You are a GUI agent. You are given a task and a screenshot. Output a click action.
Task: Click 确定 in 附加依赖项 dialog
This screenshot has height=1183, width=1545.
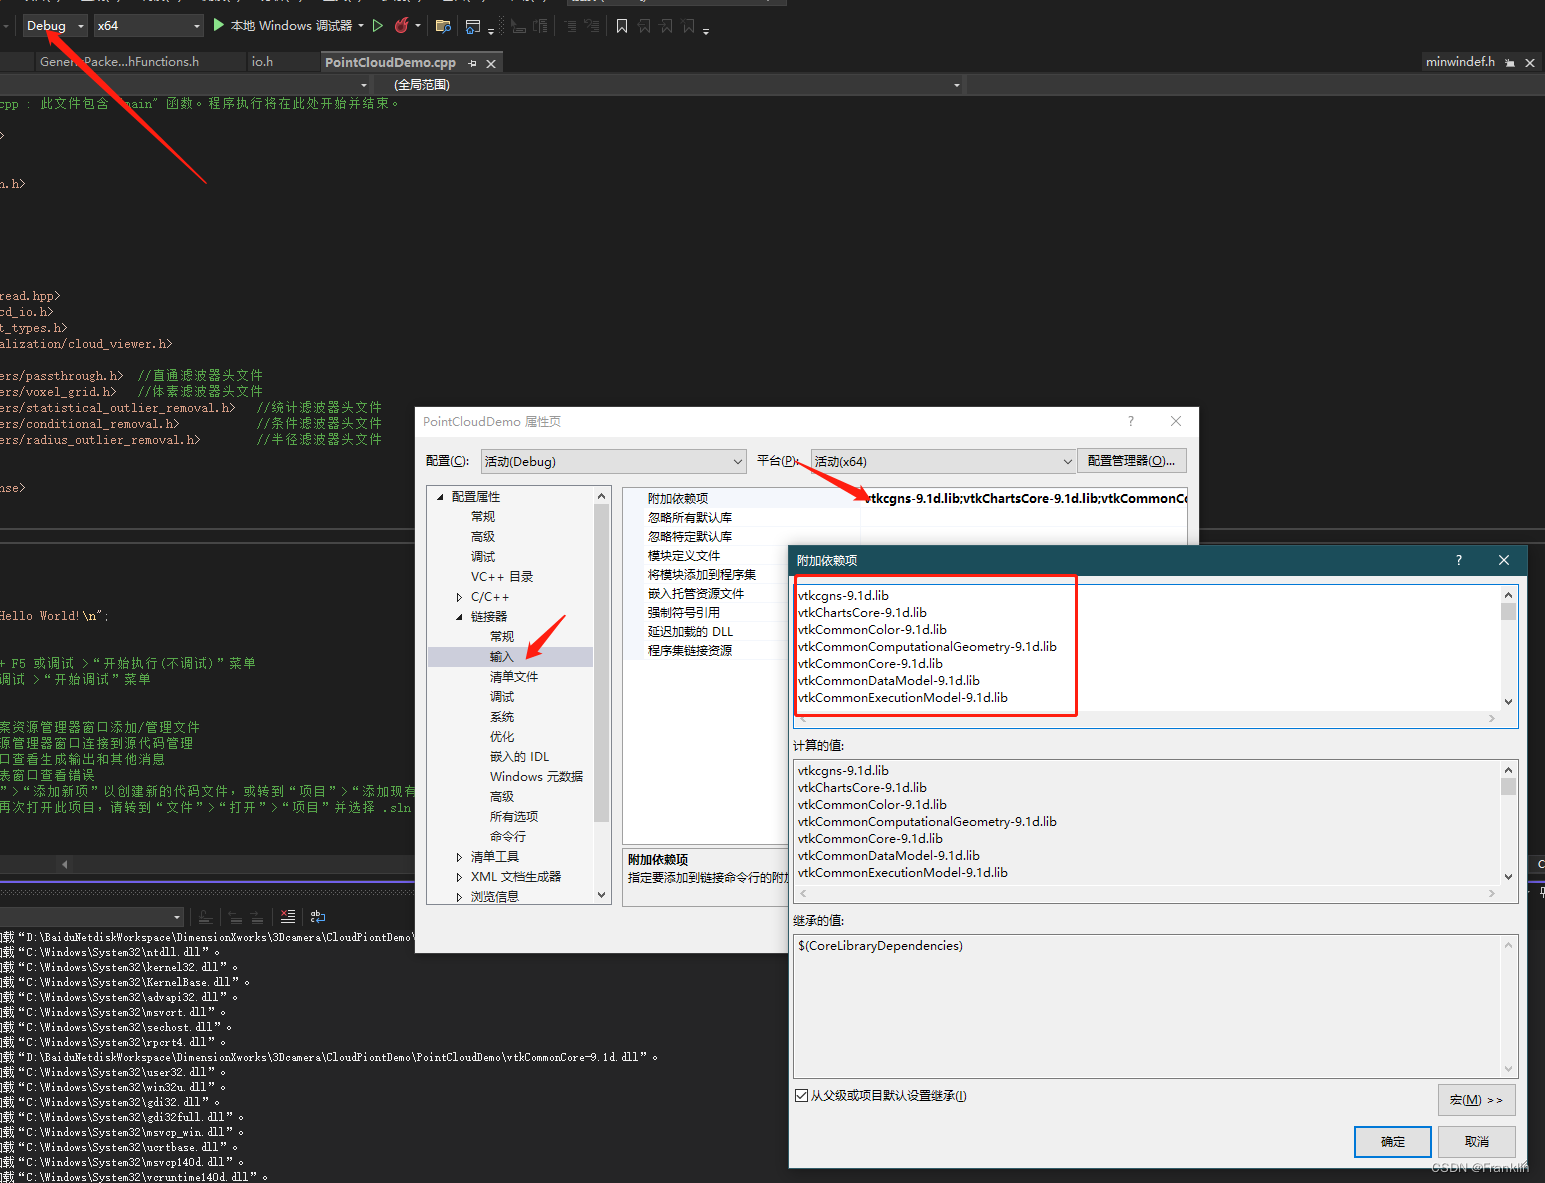pos(1393,1141)
